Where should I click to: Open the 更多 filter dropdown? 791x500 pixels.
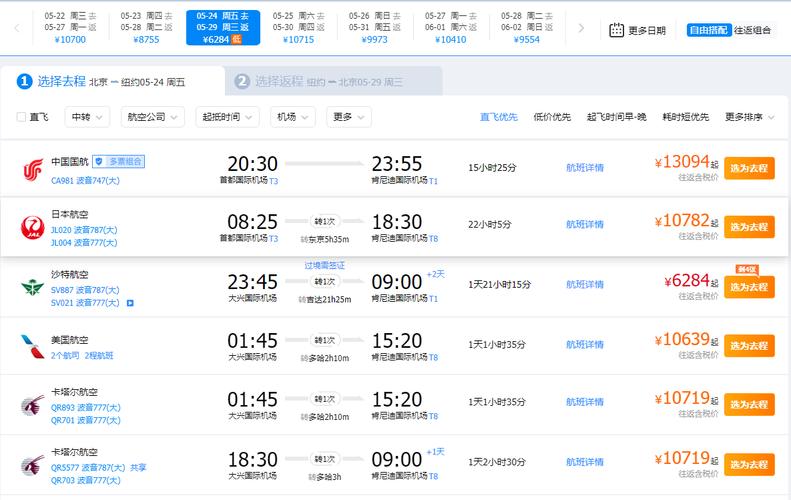349,117
